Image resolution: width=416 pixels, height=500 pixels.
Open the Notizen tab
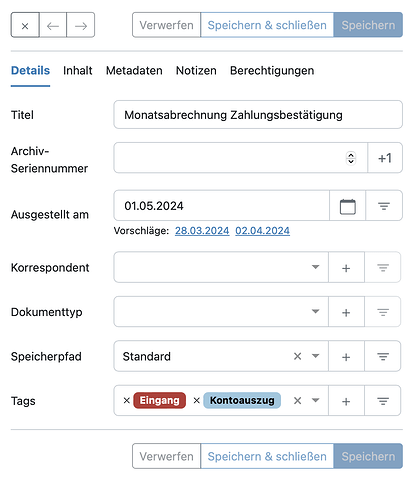(196, 71)
